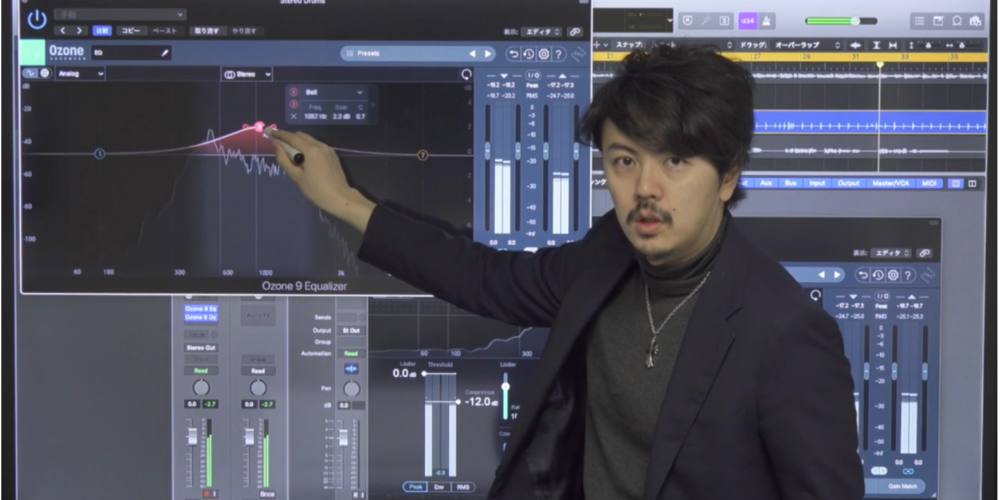Click the reset circular arrow in EQ
This screenshot has width=1000, height=500.
[466, 74]
